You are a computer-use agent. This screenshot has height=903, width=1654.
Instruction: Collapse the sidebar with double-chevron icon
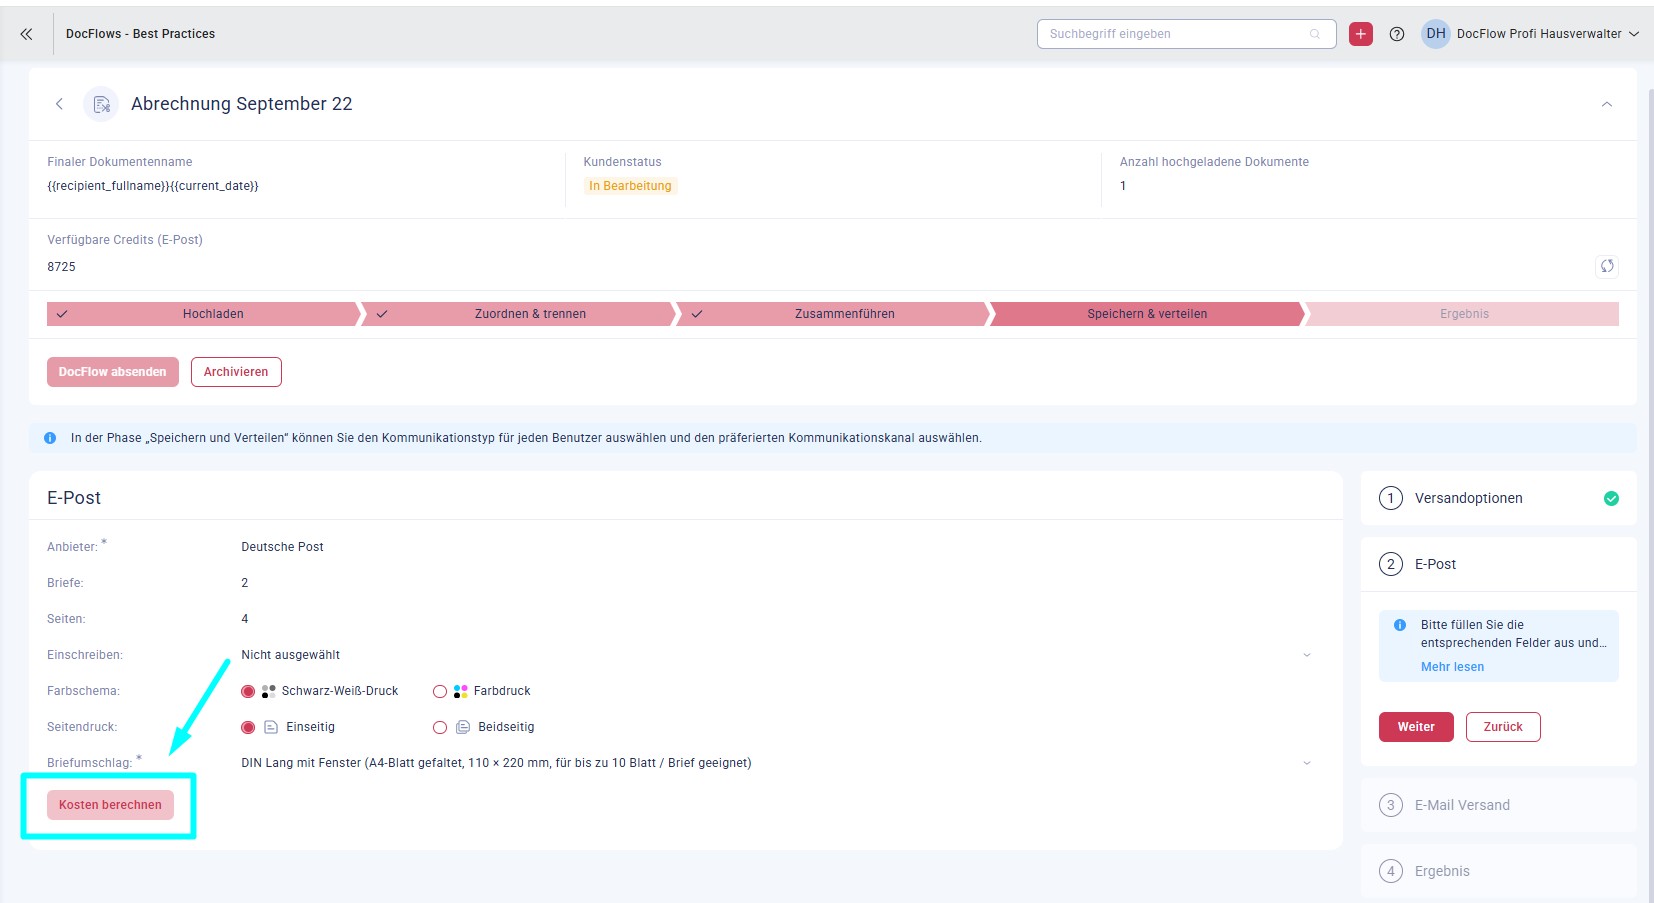26,34
